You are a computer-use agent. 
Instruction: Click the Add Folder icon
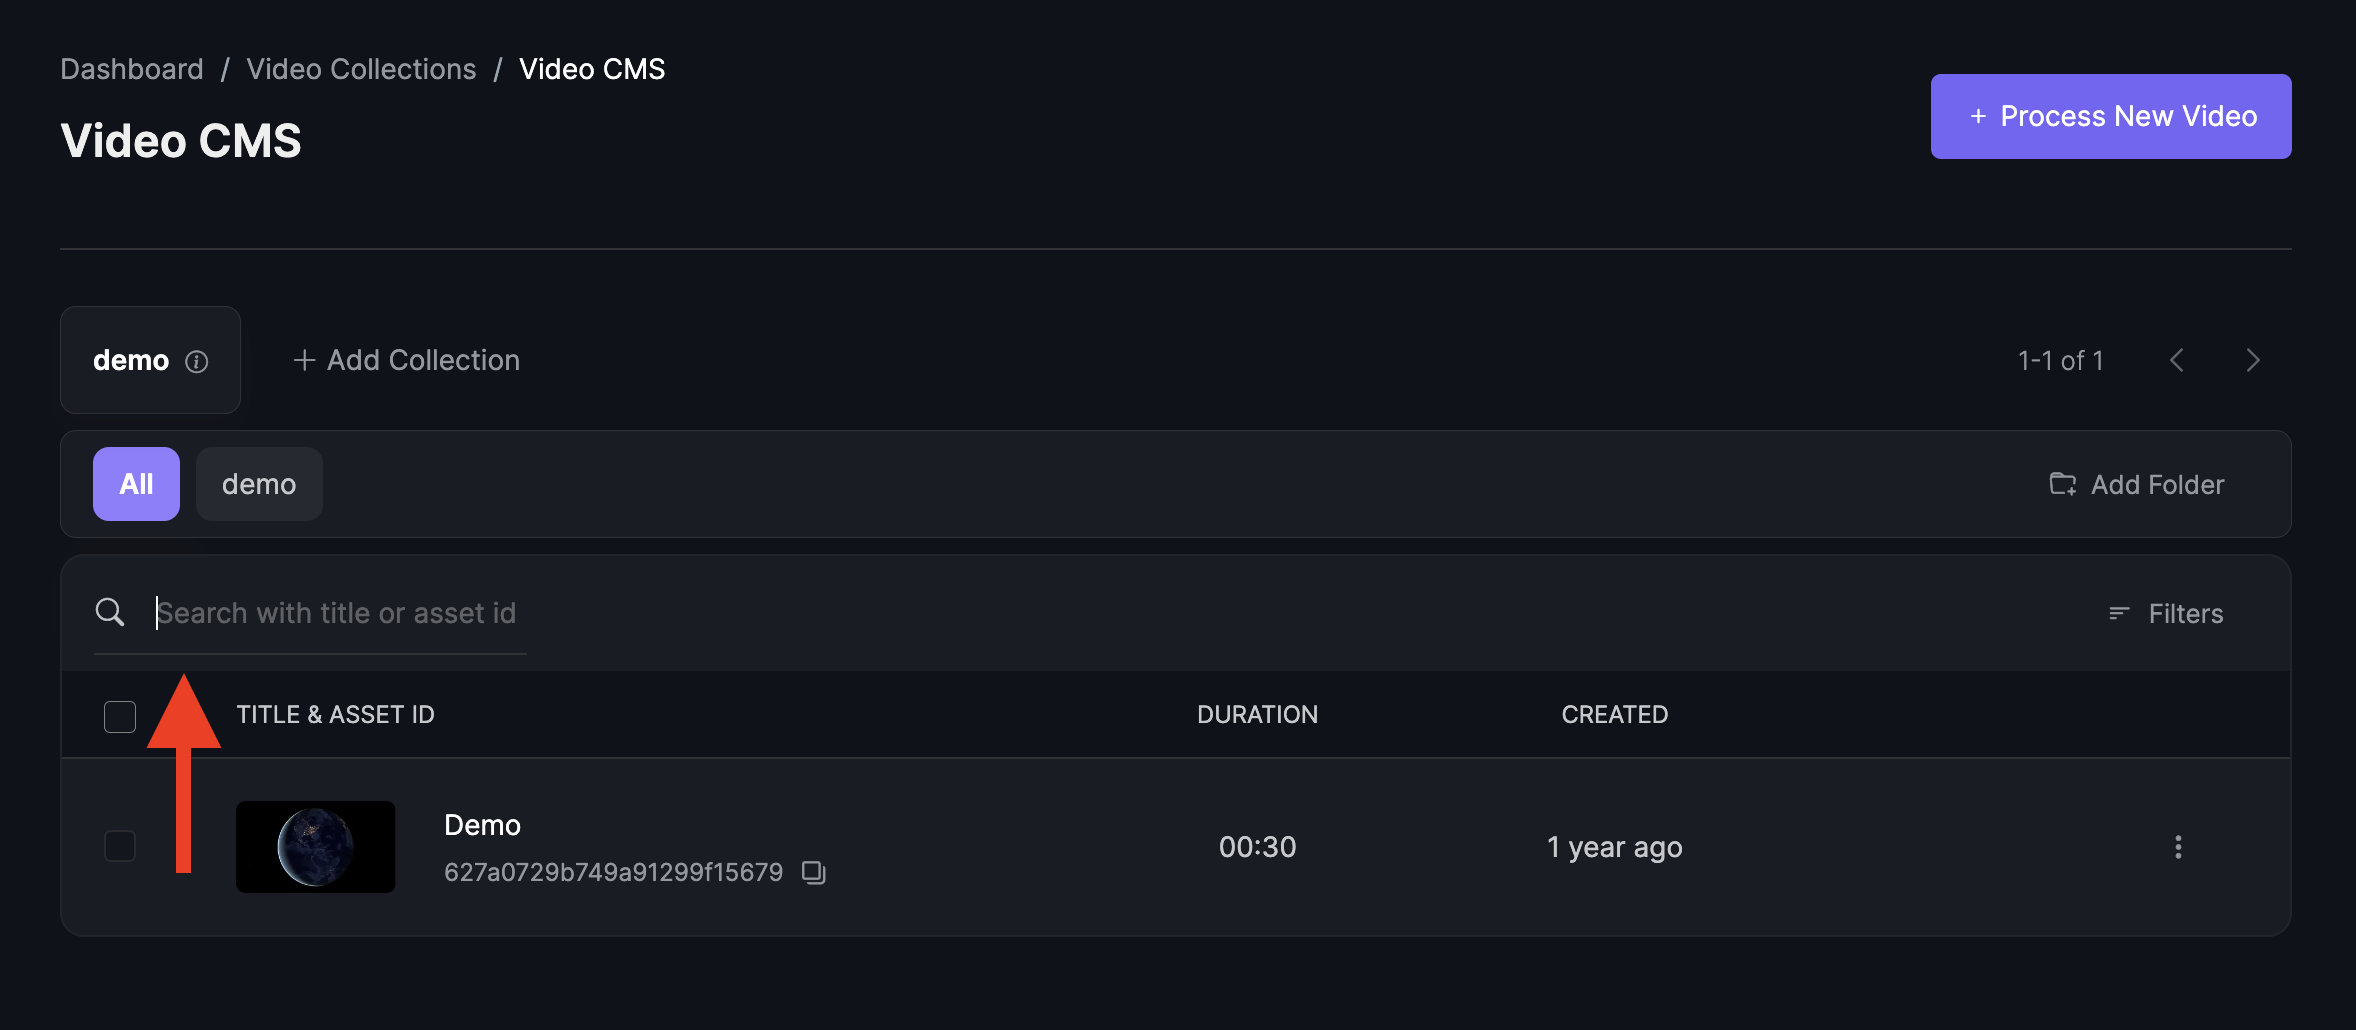pos(2062,484)
